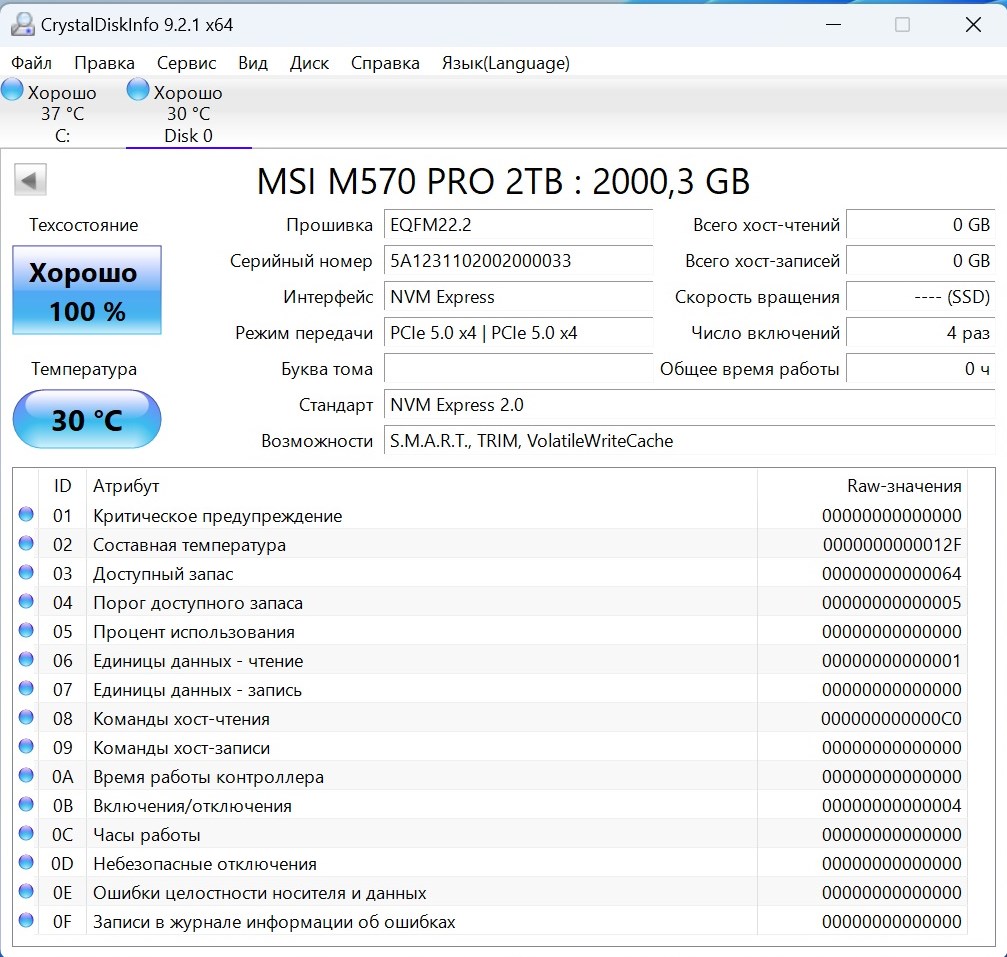Screen dimensions: 1007x957
Task: Click the Raw-значения column header
Action: point(903,486)
